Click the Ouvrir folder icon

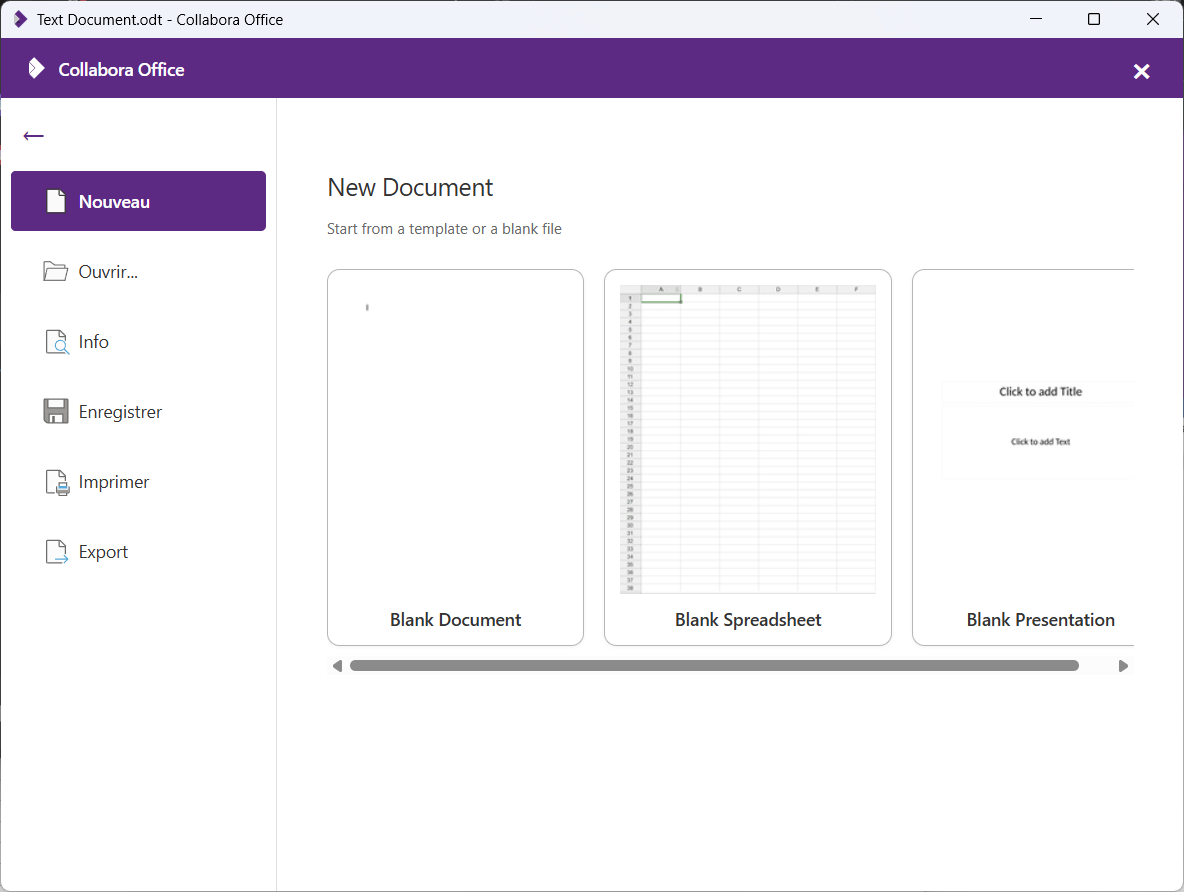[56, 270]
